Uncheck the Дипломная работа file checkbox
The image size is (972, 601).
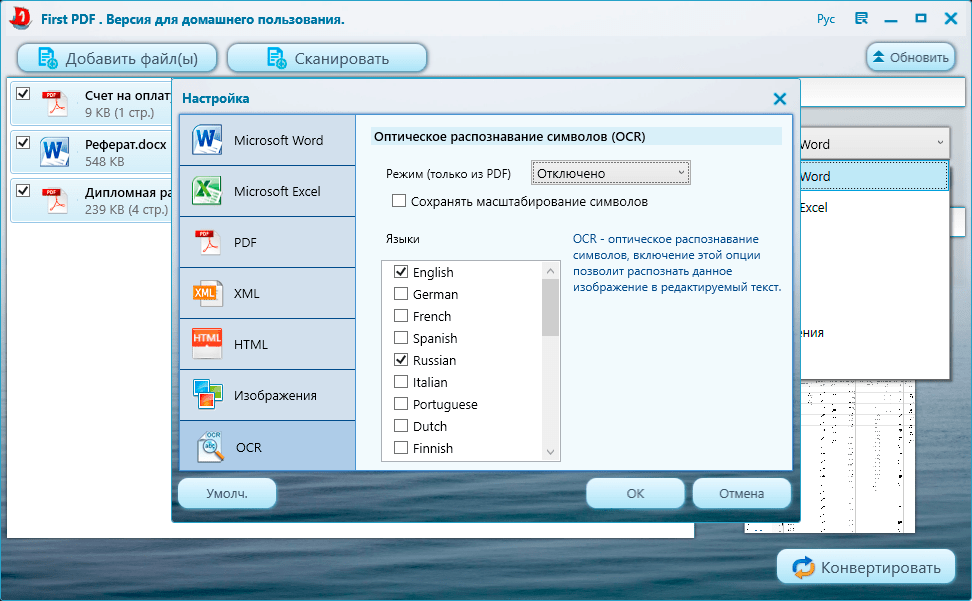(x=23, y=190)
